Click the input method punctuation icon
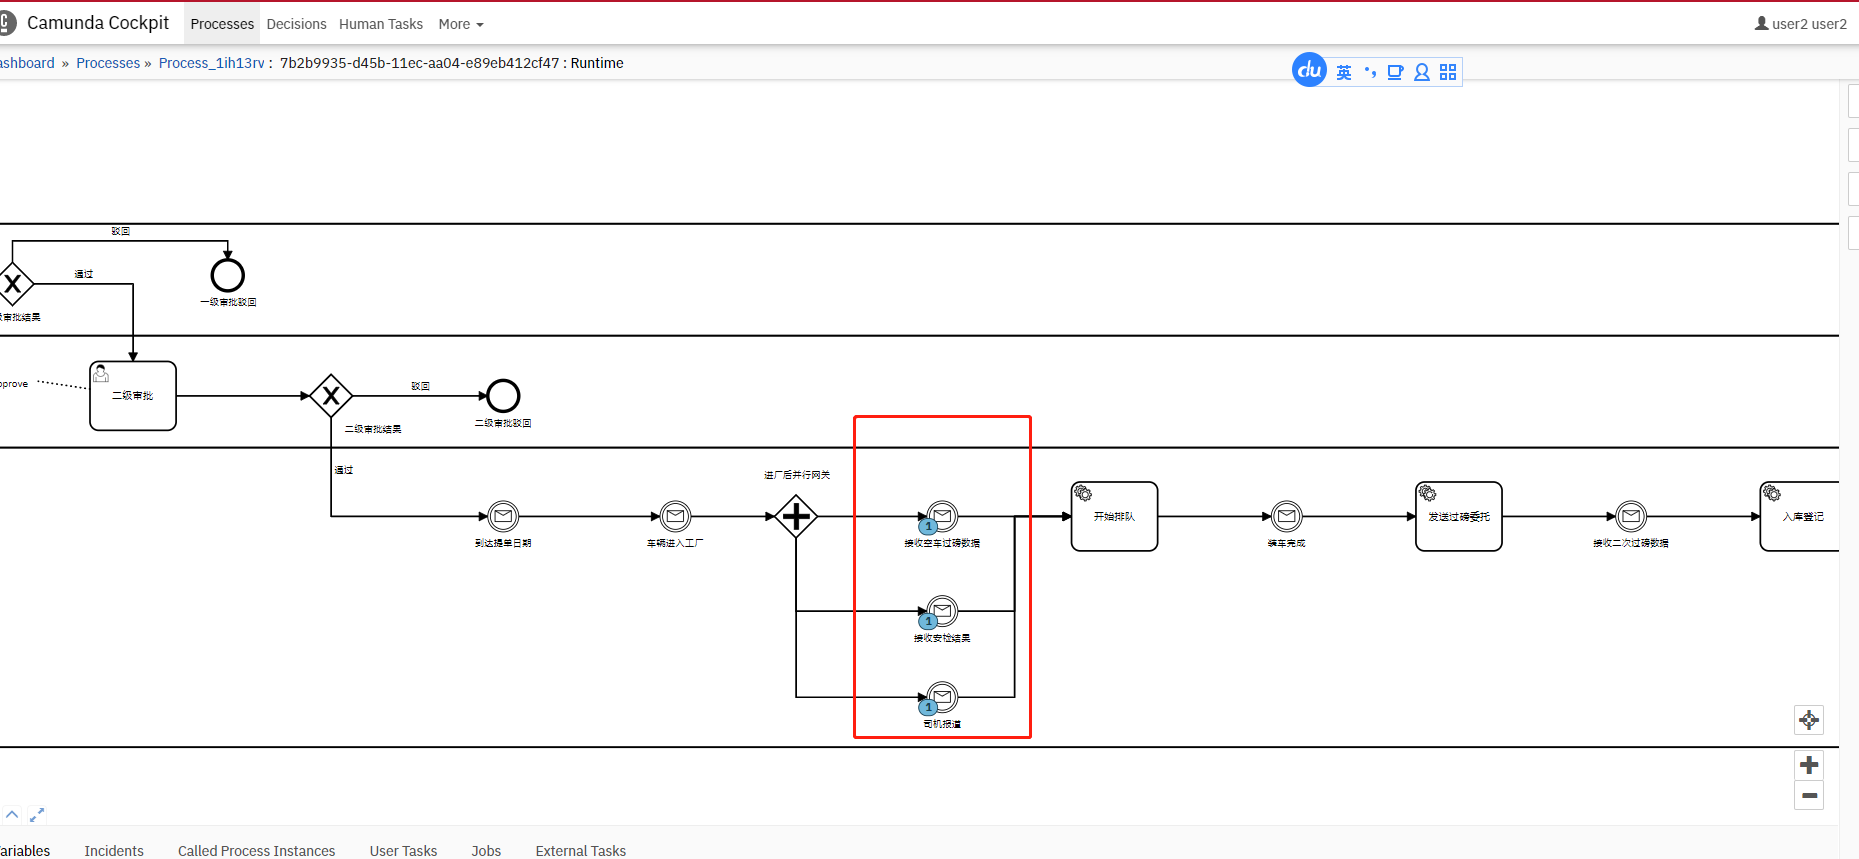This screenshot has height=859, width=1859. [x=1370, y=72]
